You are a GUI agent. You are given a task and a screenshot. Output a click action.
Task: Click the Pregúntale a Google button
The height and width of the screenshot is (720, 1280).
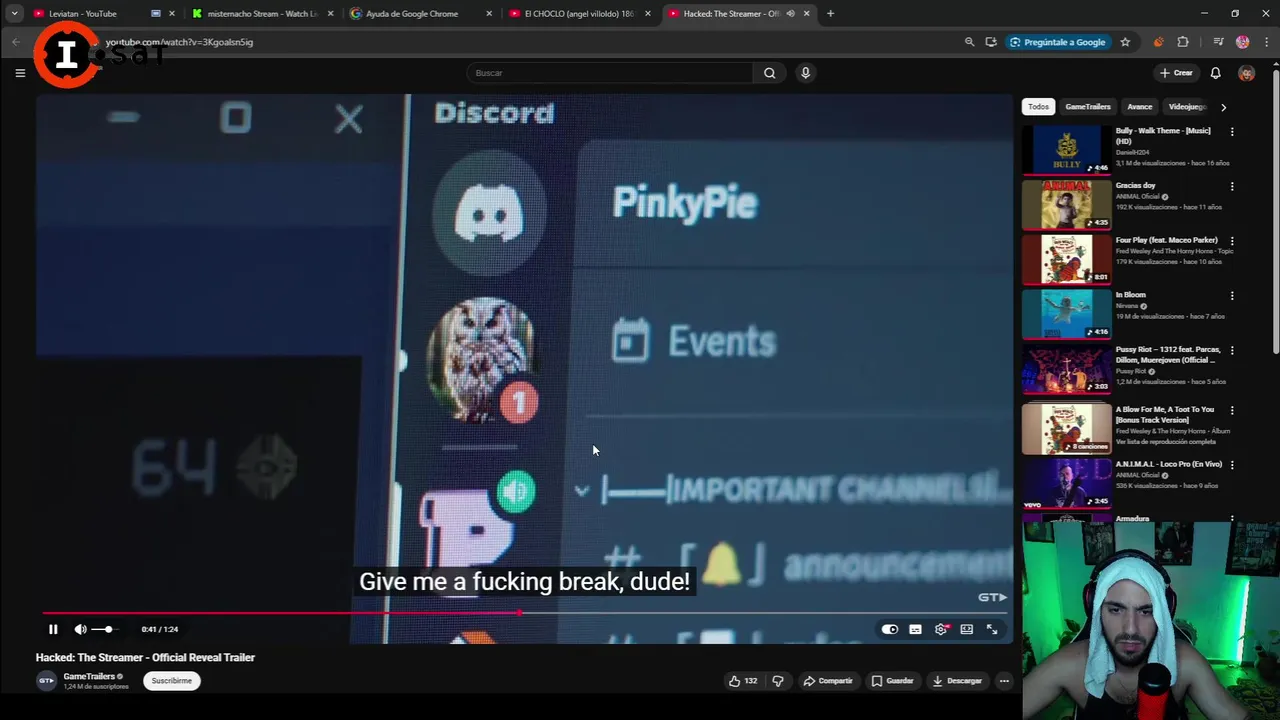[1058, 42]
